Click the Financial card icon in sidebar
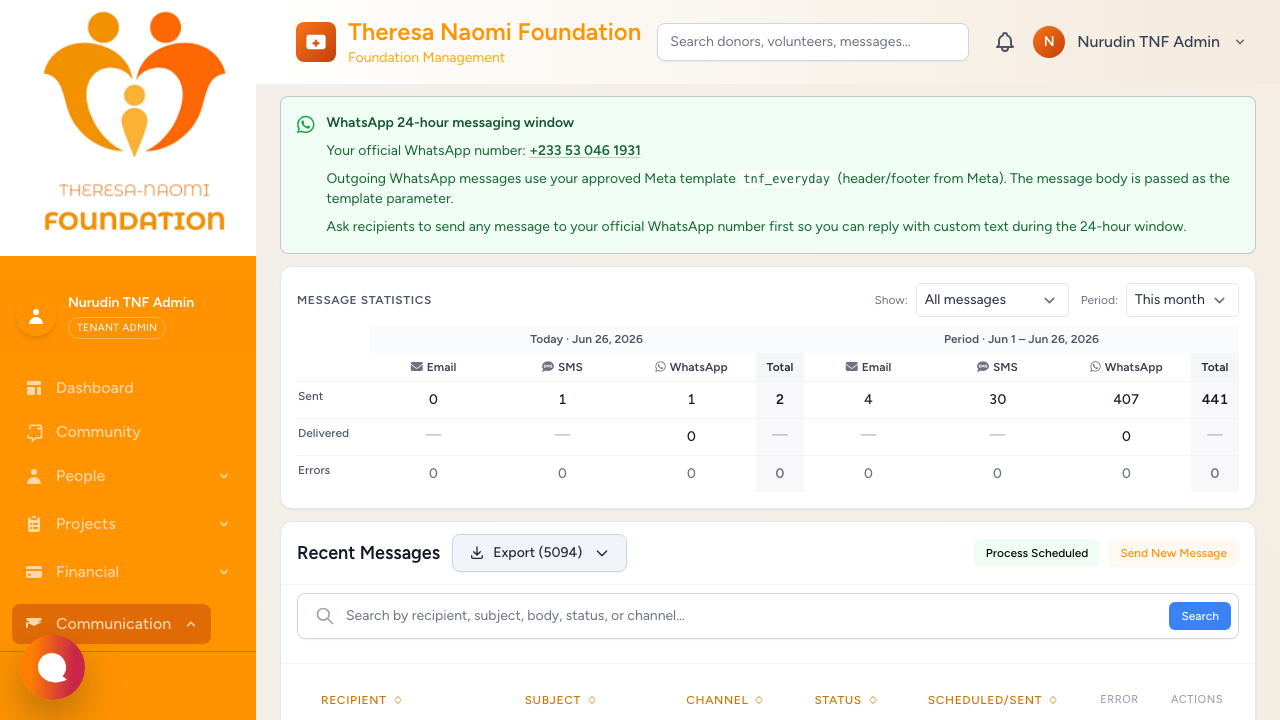 coord(35,572)
